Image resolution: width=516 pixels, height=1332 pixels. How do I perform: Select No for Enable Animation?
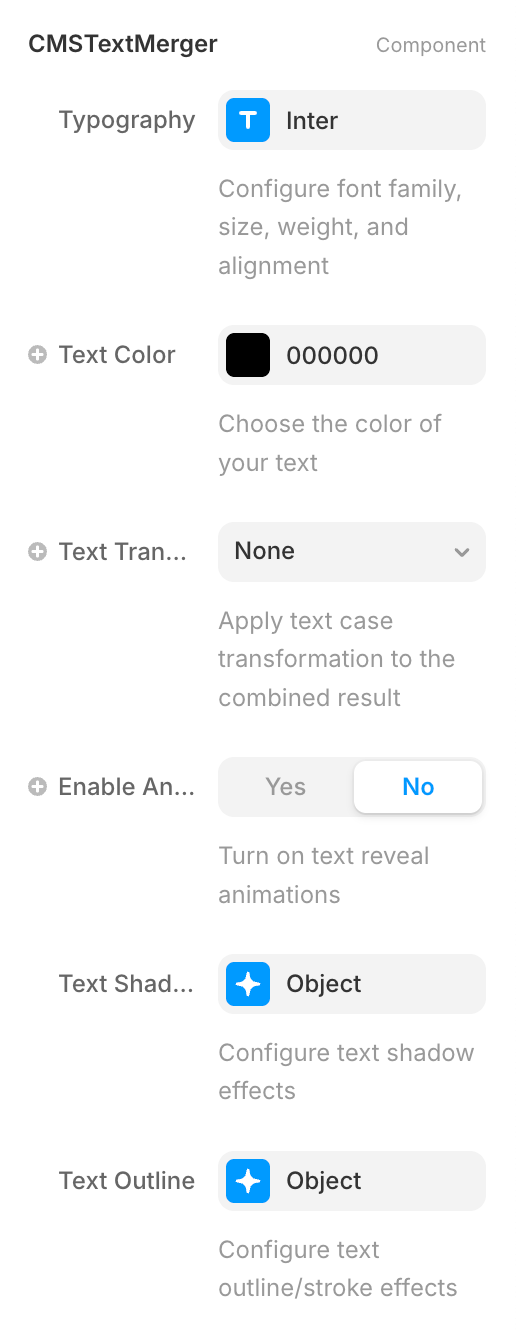(418, 787)
